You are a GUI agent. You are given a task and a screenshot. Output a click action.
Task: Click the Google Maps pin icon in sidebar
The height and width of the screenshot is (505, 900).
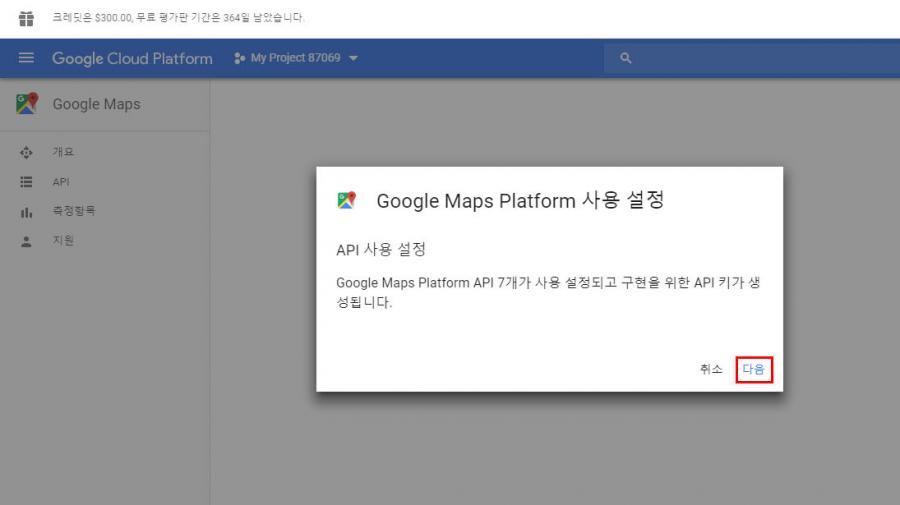pyautogui.click(x=27, y=104)
